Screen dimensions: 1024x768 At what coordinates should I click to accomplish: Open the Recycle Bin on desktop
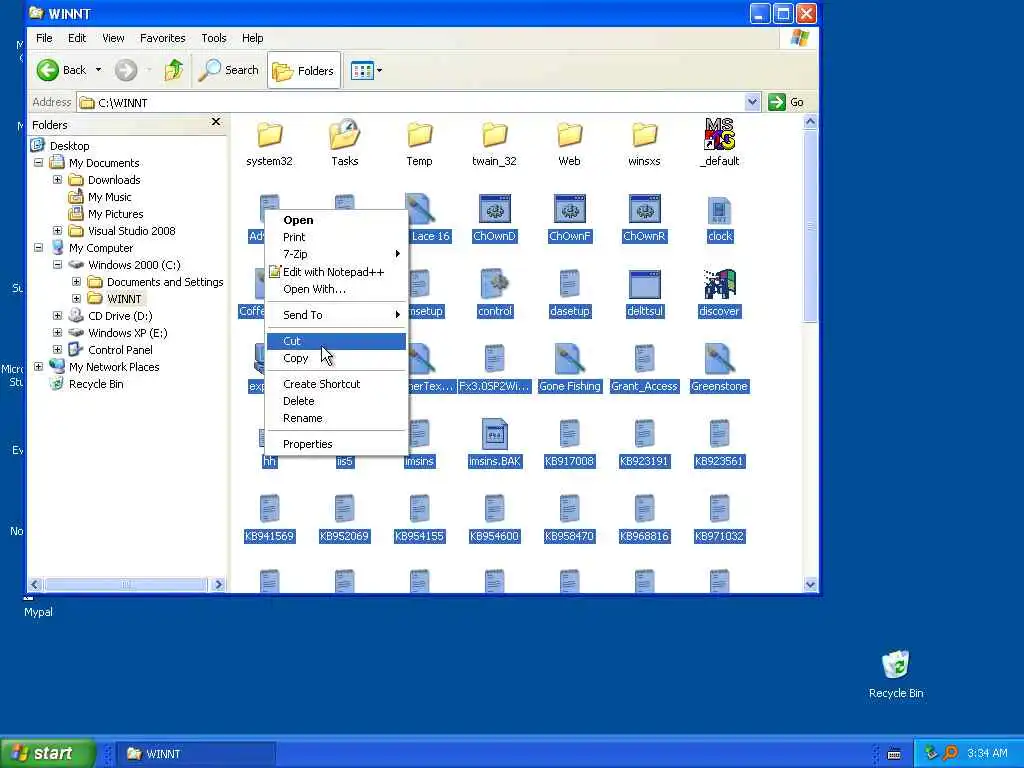pos(895,665)
